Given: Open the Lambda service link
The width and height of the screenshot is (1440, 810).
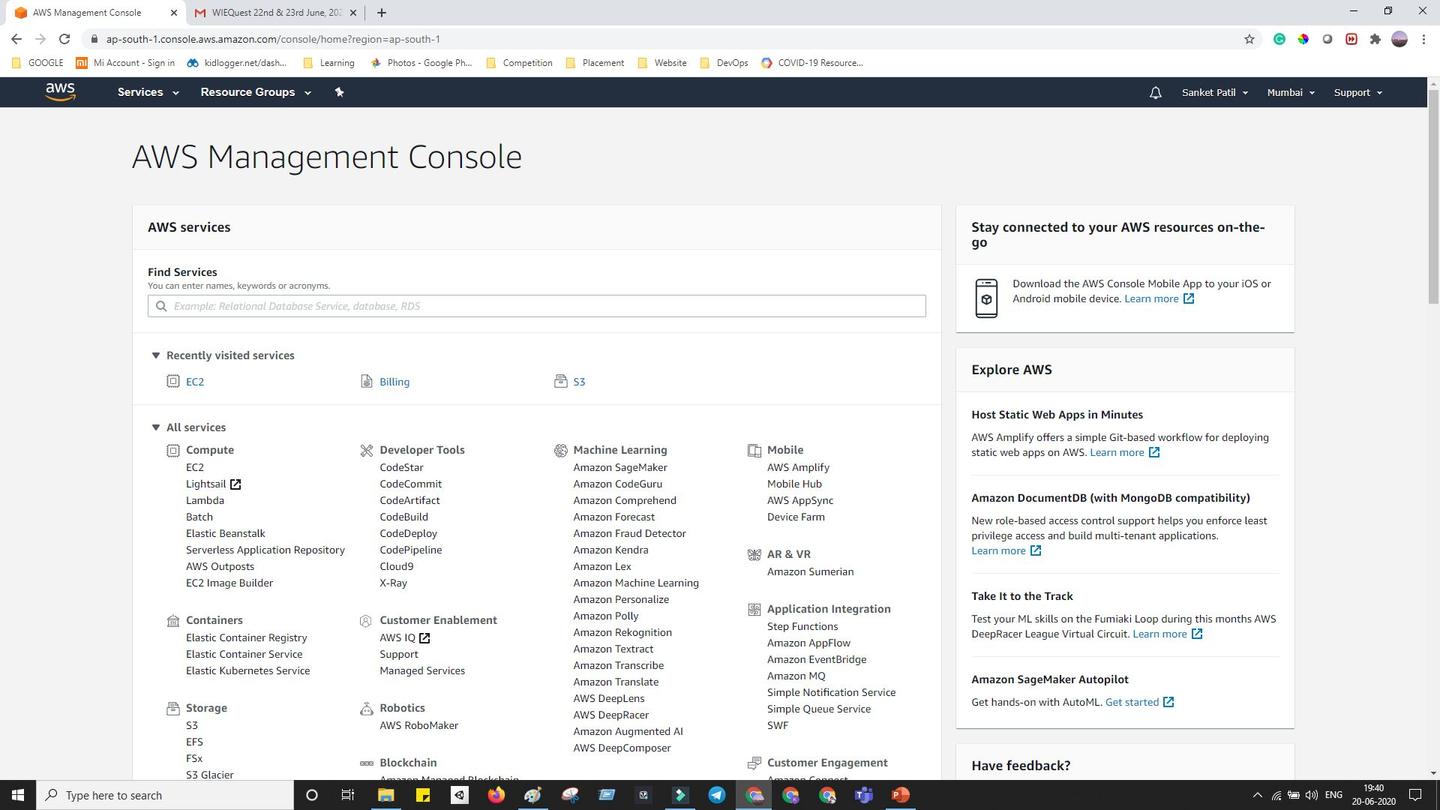Looking at the screenshot, I should pyautogui.click(x=205, y=500).
